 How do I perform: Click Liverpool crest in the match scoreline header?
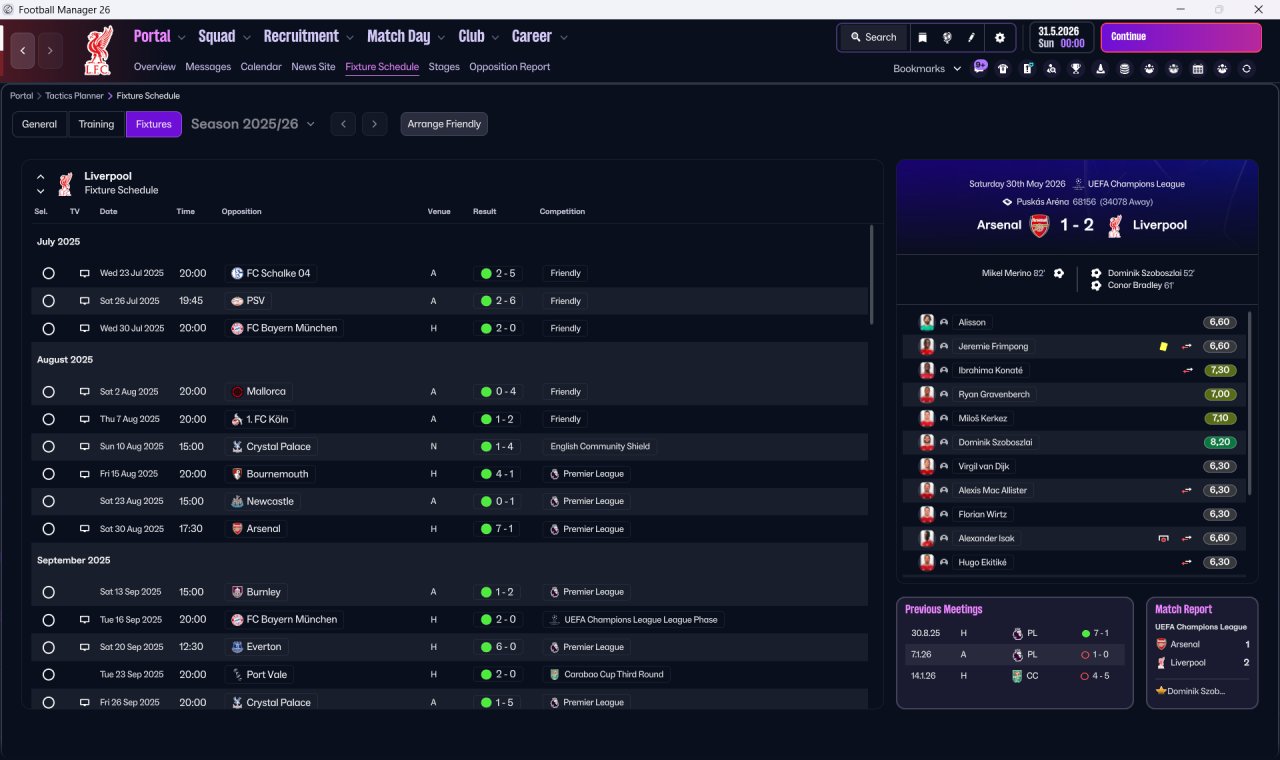coord(1115,225)
